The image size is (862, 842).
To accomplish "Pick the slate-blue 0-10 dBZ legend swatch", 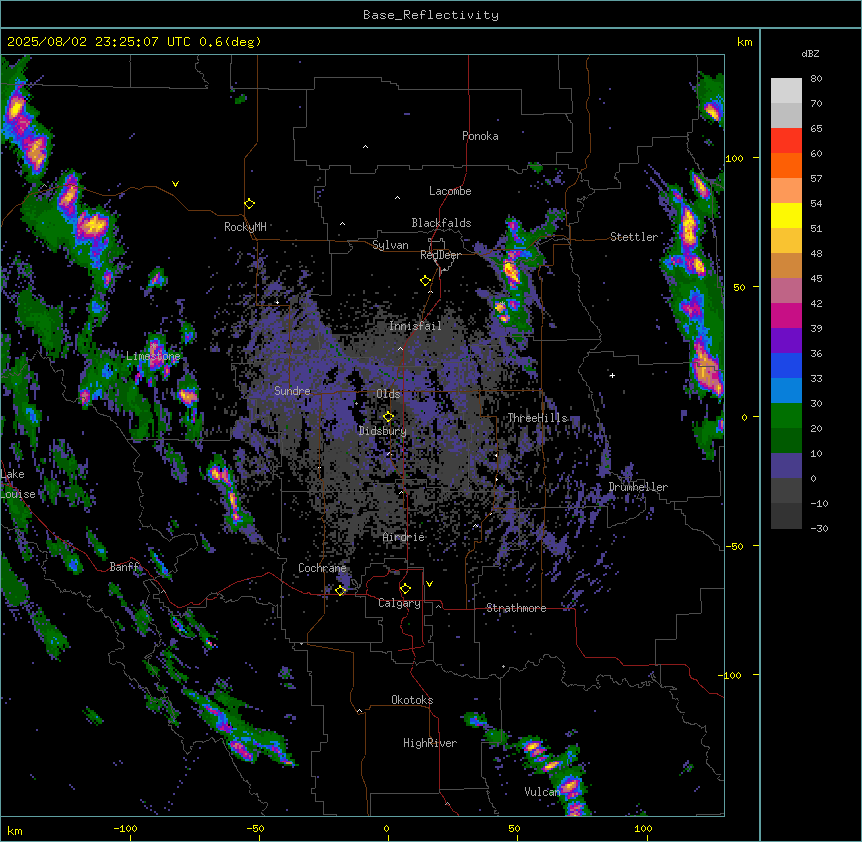I will pos(786,466).
